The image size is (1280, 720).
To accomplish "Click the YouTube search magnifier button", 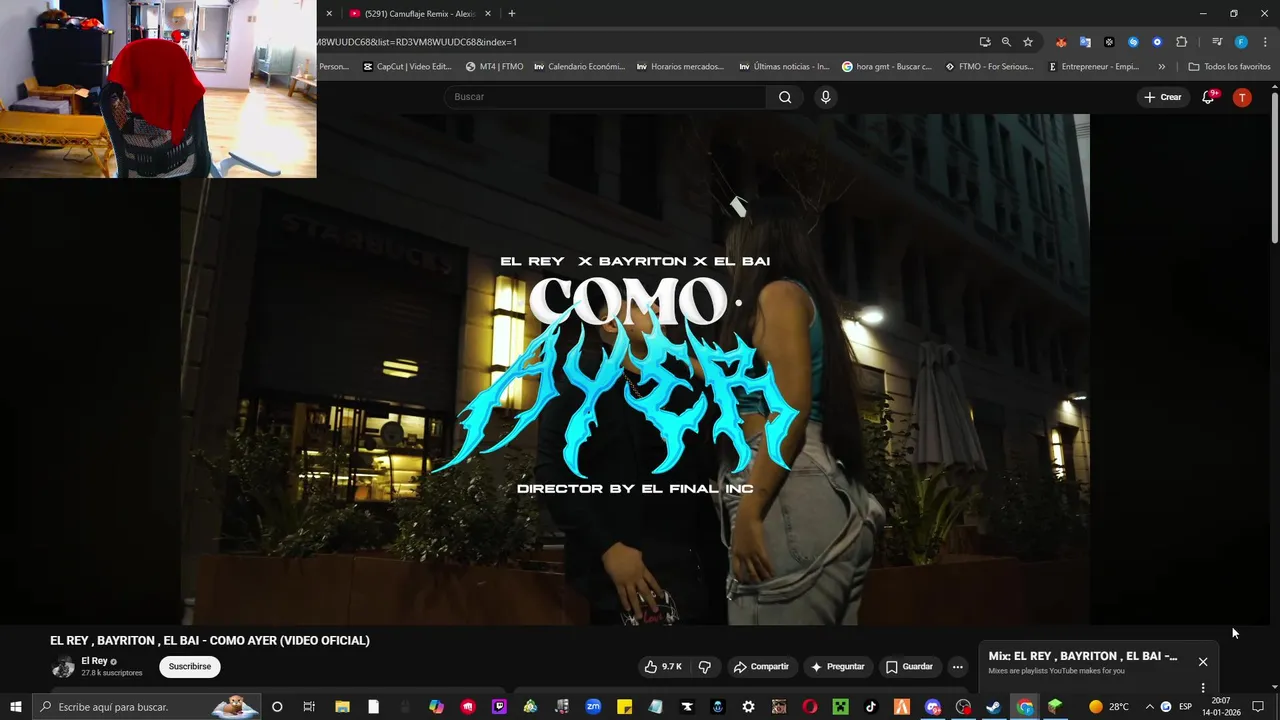I will [x=785, y=97].
